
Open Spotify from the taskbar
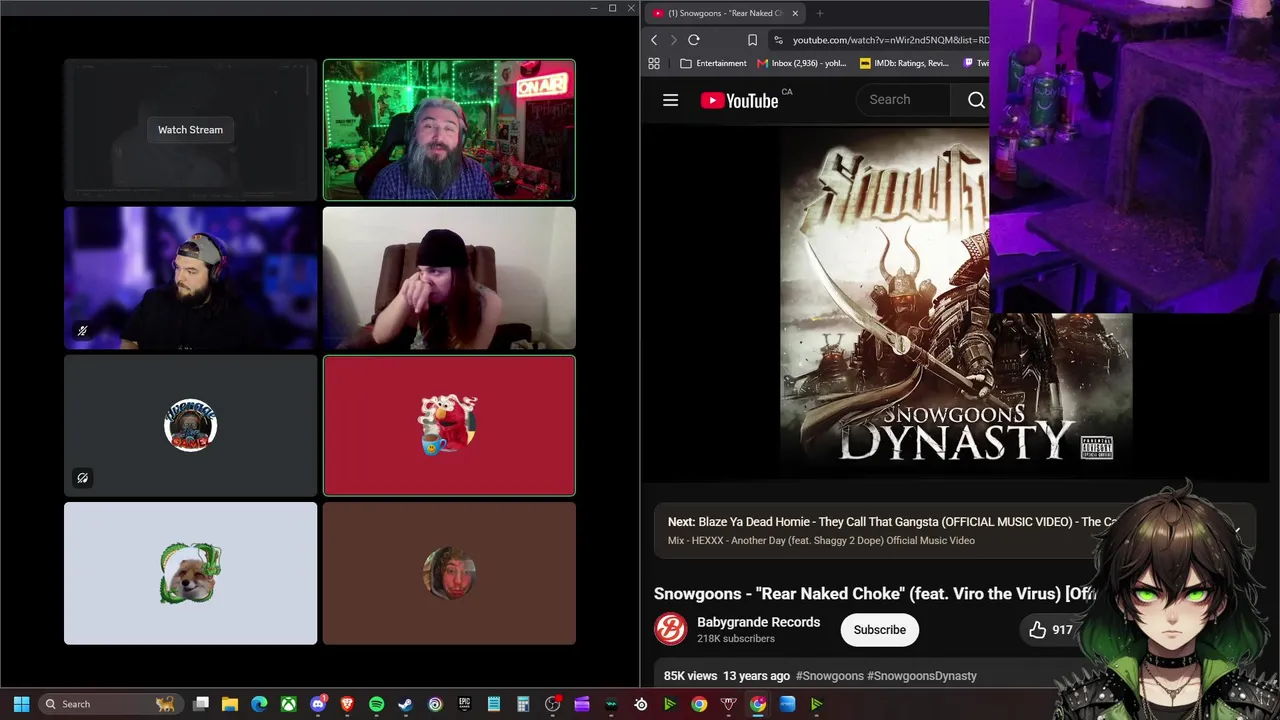[376, 704]
